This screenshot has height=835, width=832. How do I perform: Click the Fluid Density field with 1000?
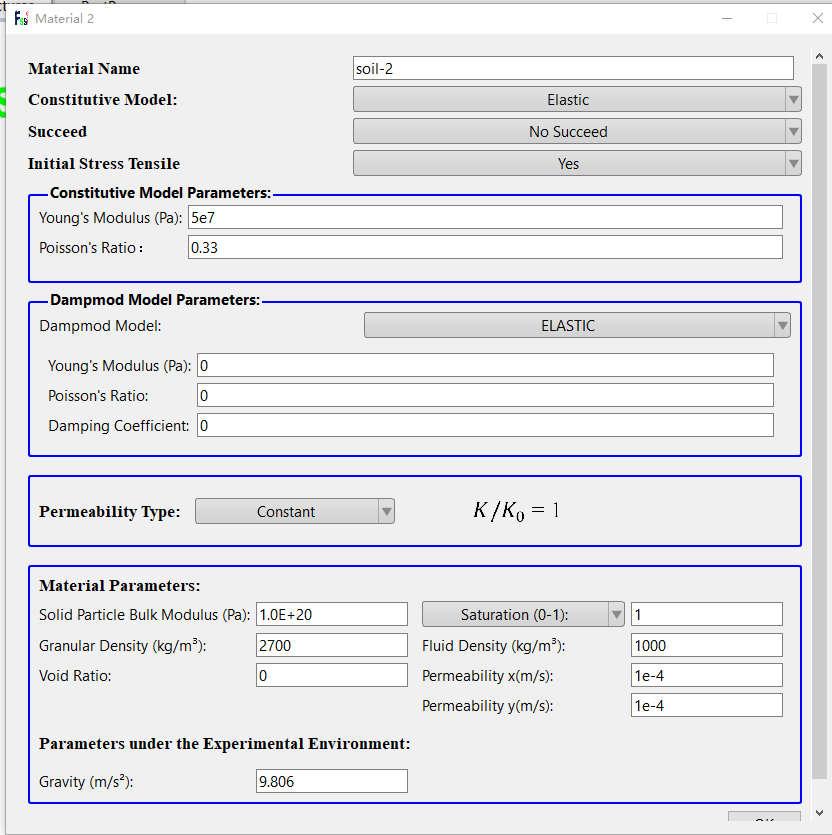707,645
